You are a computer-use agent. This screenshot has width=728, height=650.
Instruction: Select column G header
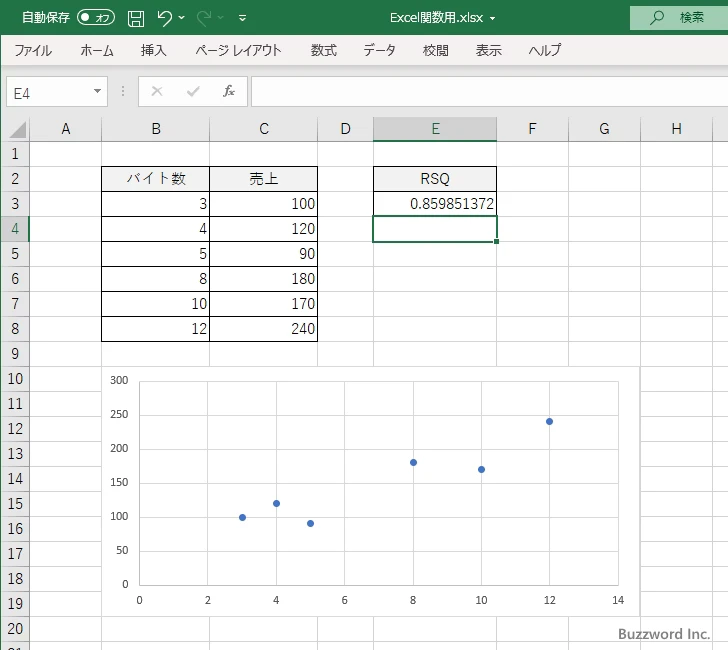[x=604, y=129]
